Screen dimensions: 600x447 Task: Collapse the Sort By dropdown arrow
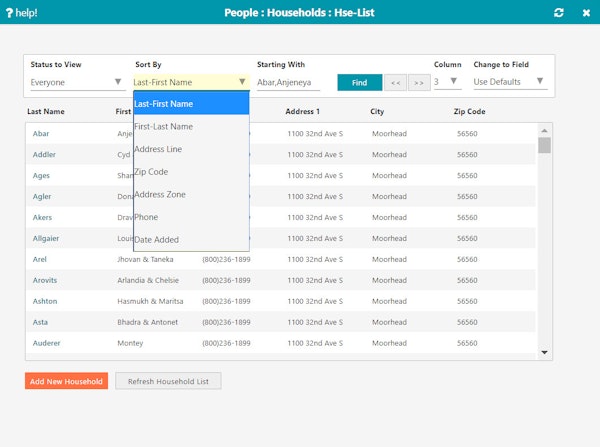coord(242,82)
